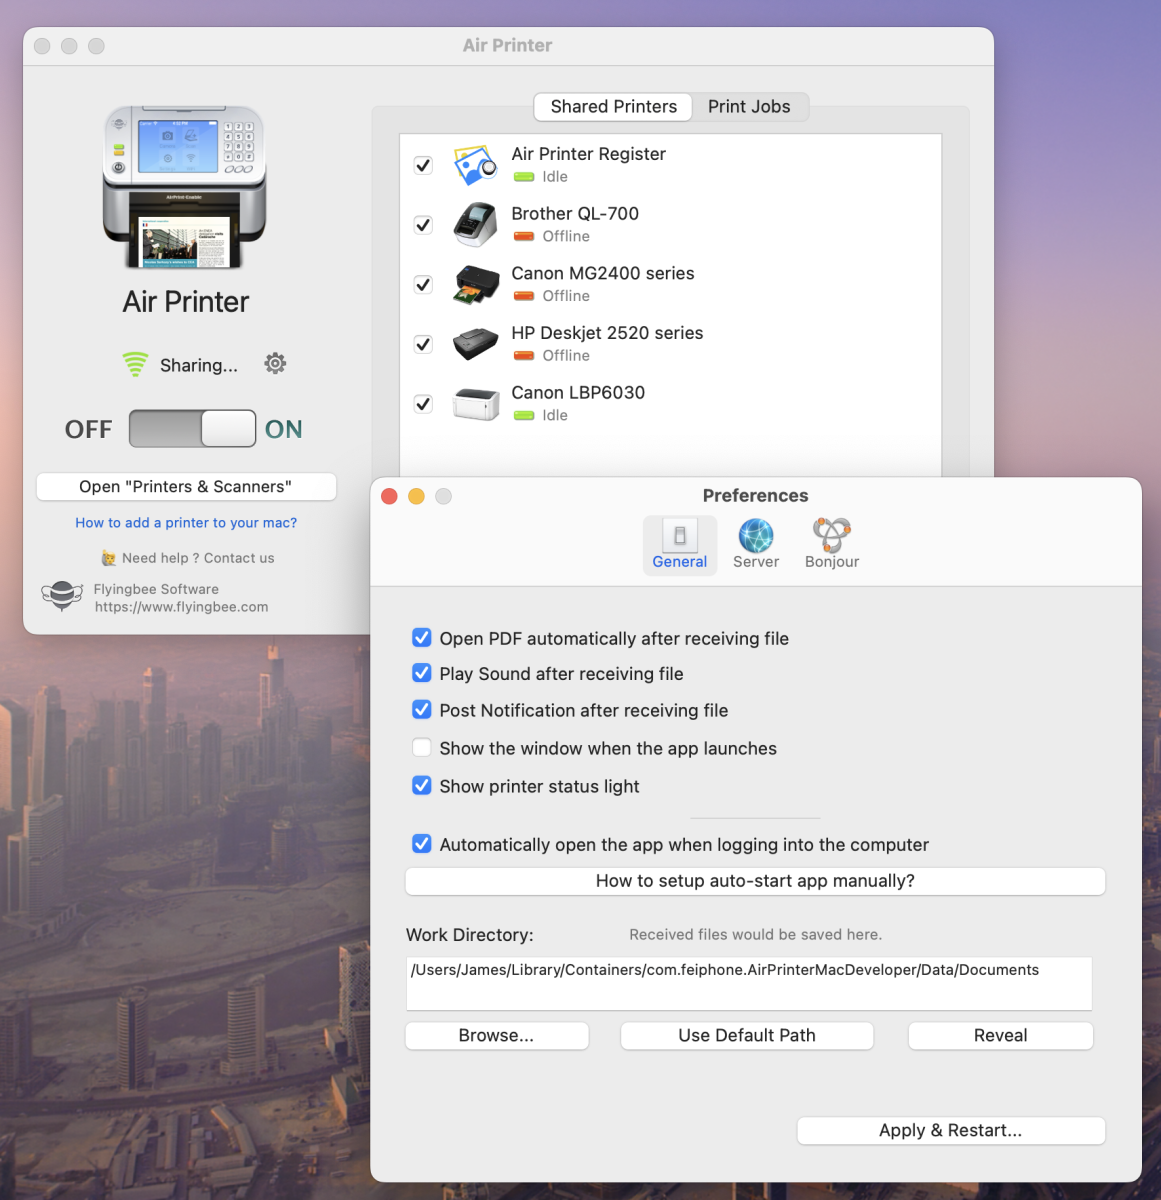Image resolution: width=1161 pixels, height=1200 pixels.
Task: Click the Flyingbee Software bee logo
Action: click(x=62, y=596)
